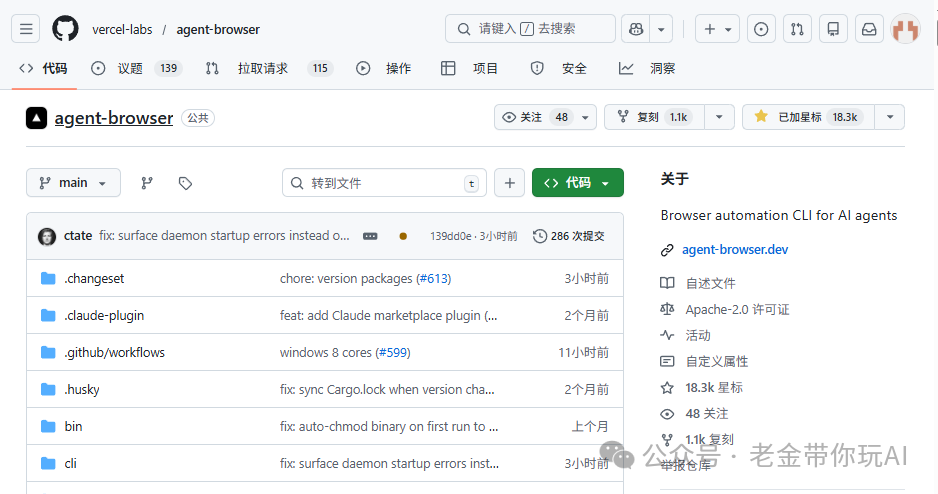Open the pull requests header icon
The height and width of the screenshot is (494, 938).
[797, 29]
